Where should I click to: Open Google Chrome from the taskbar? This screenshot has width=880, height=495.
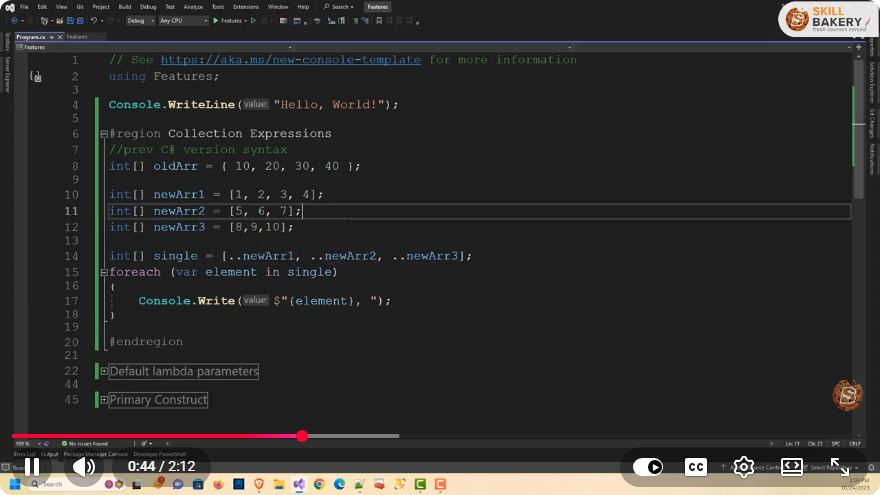click(x=319, y=484)
